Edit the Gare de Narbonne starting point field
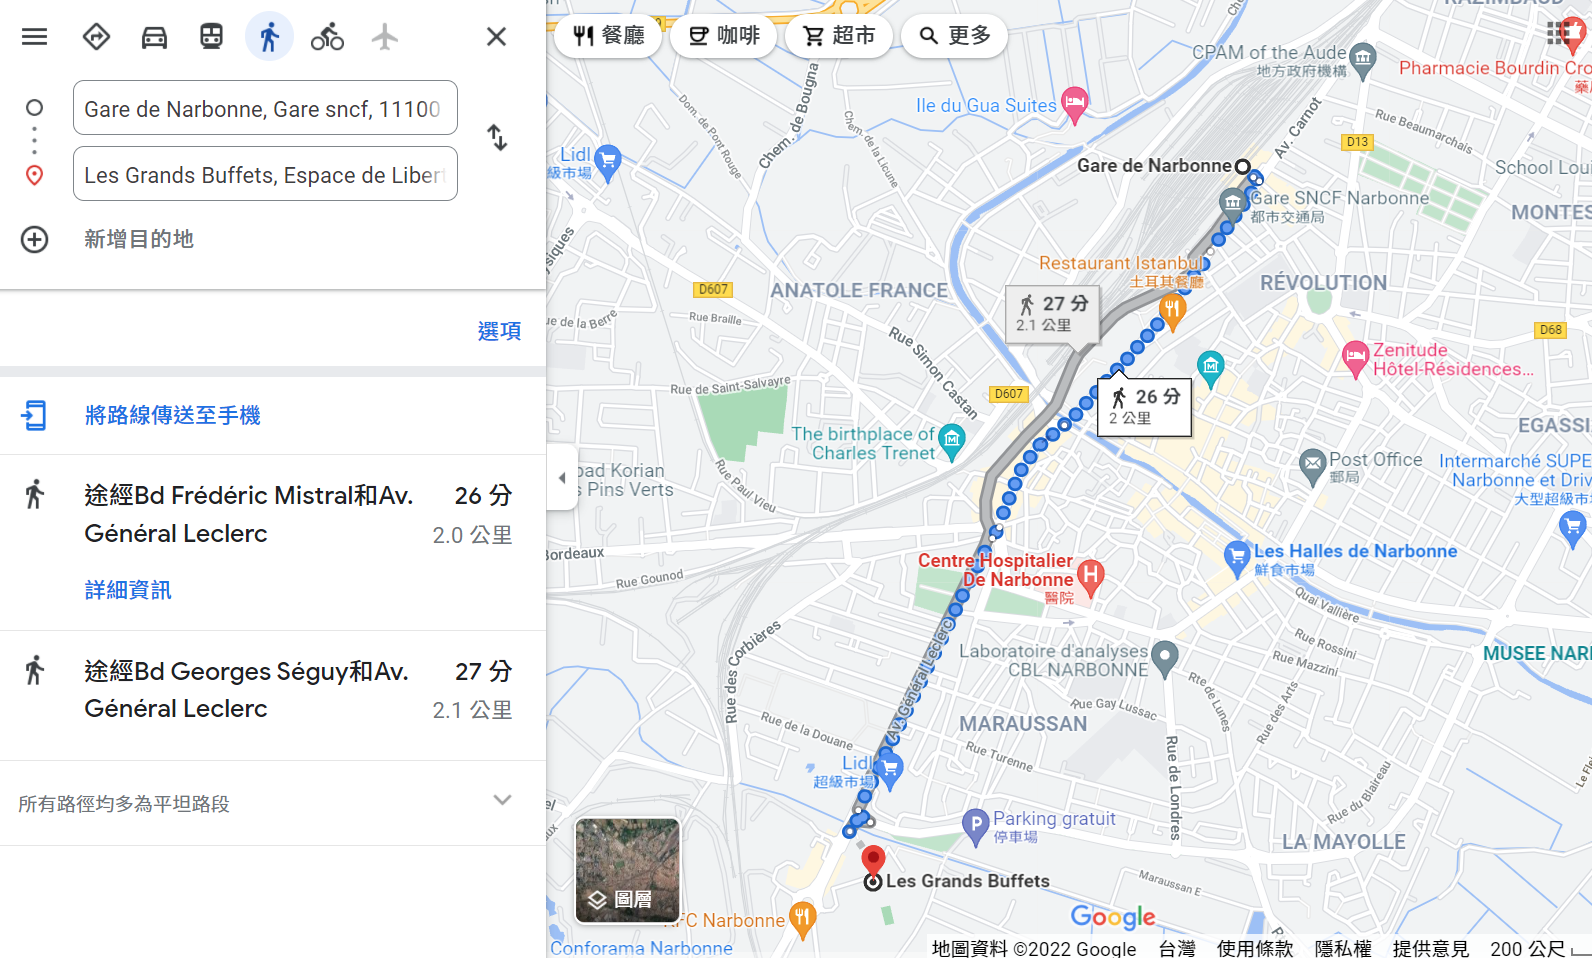Viewport: 1592px width, 958px height. (x=265, y=108)
